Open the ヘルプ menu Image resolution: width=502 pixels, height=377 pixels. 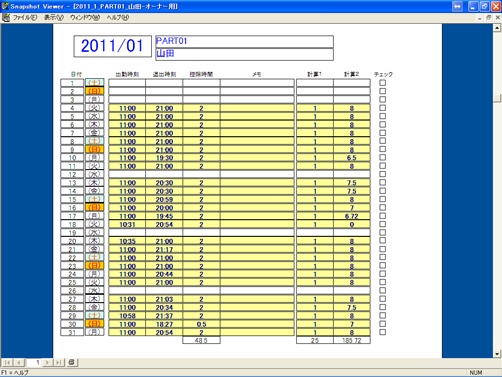point(118,18)
